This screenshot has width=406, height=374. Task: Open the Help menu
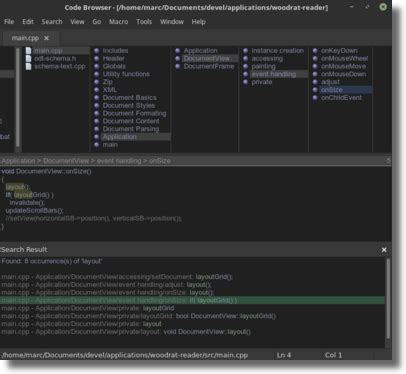[x=198, y=22]
